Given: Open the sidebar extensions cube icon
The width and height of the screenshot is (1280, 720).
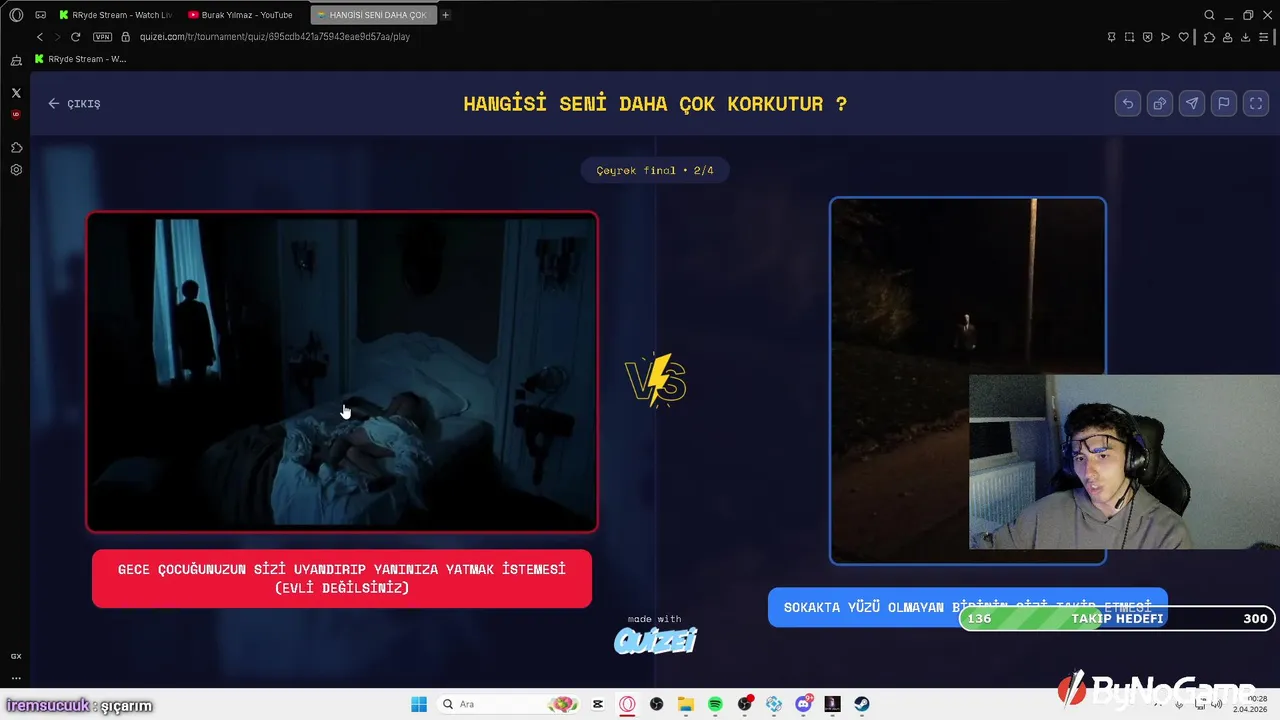Looking at the screenshot, I should click(16, 148).
